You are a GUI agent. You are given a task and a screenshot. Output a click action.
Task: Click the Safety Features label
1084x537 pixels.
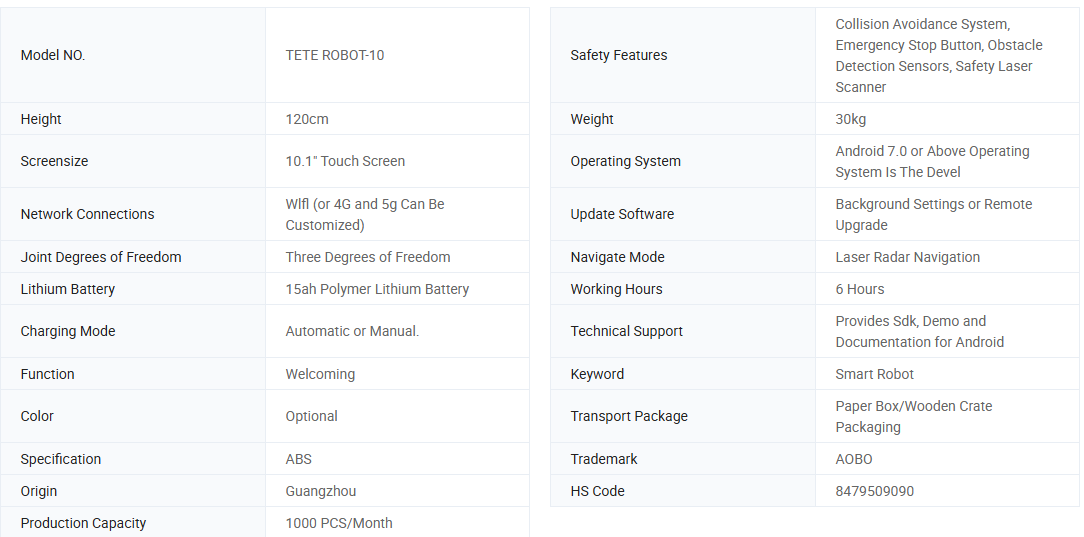coord(619,55)
